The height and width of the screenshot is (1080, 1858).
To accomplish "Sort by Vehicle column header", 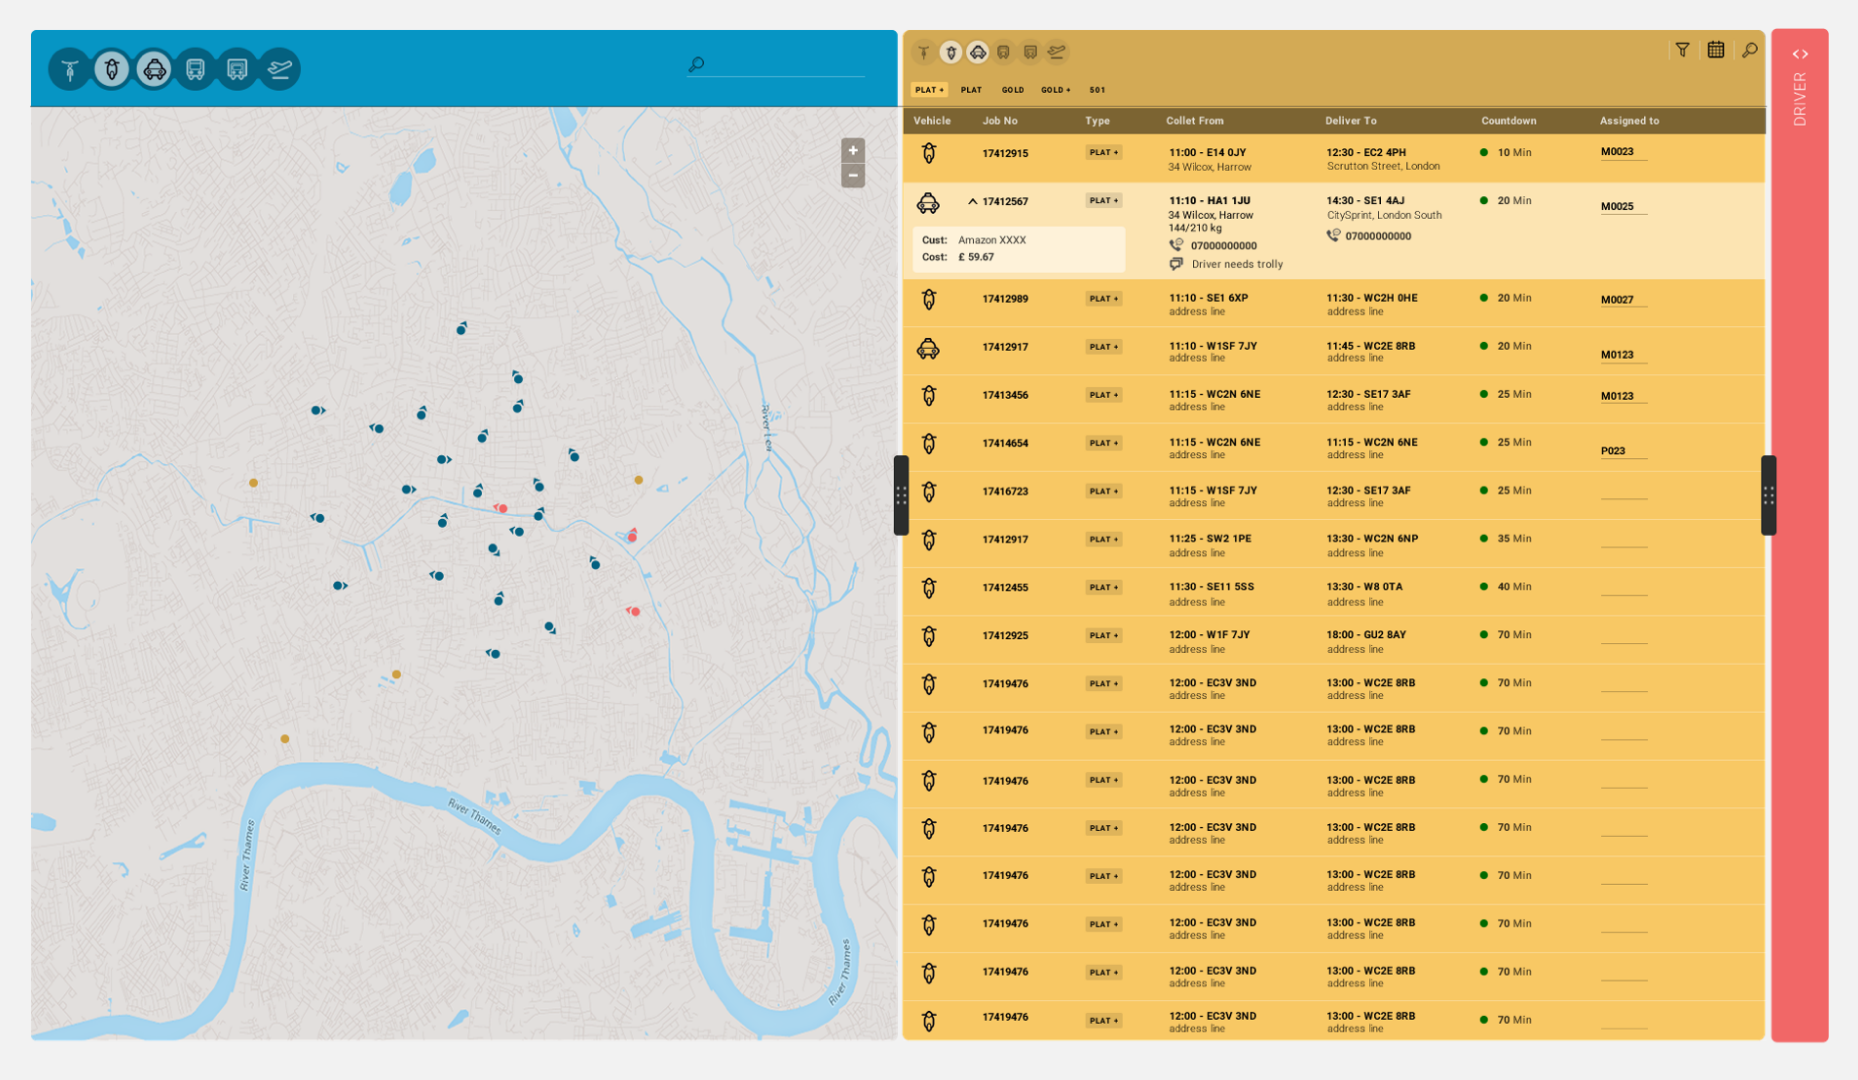I will (932, 121).
